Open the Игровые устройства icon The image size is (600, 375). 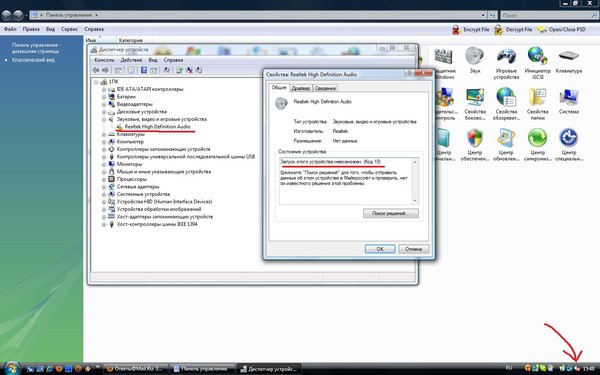(x=506, y=63)
